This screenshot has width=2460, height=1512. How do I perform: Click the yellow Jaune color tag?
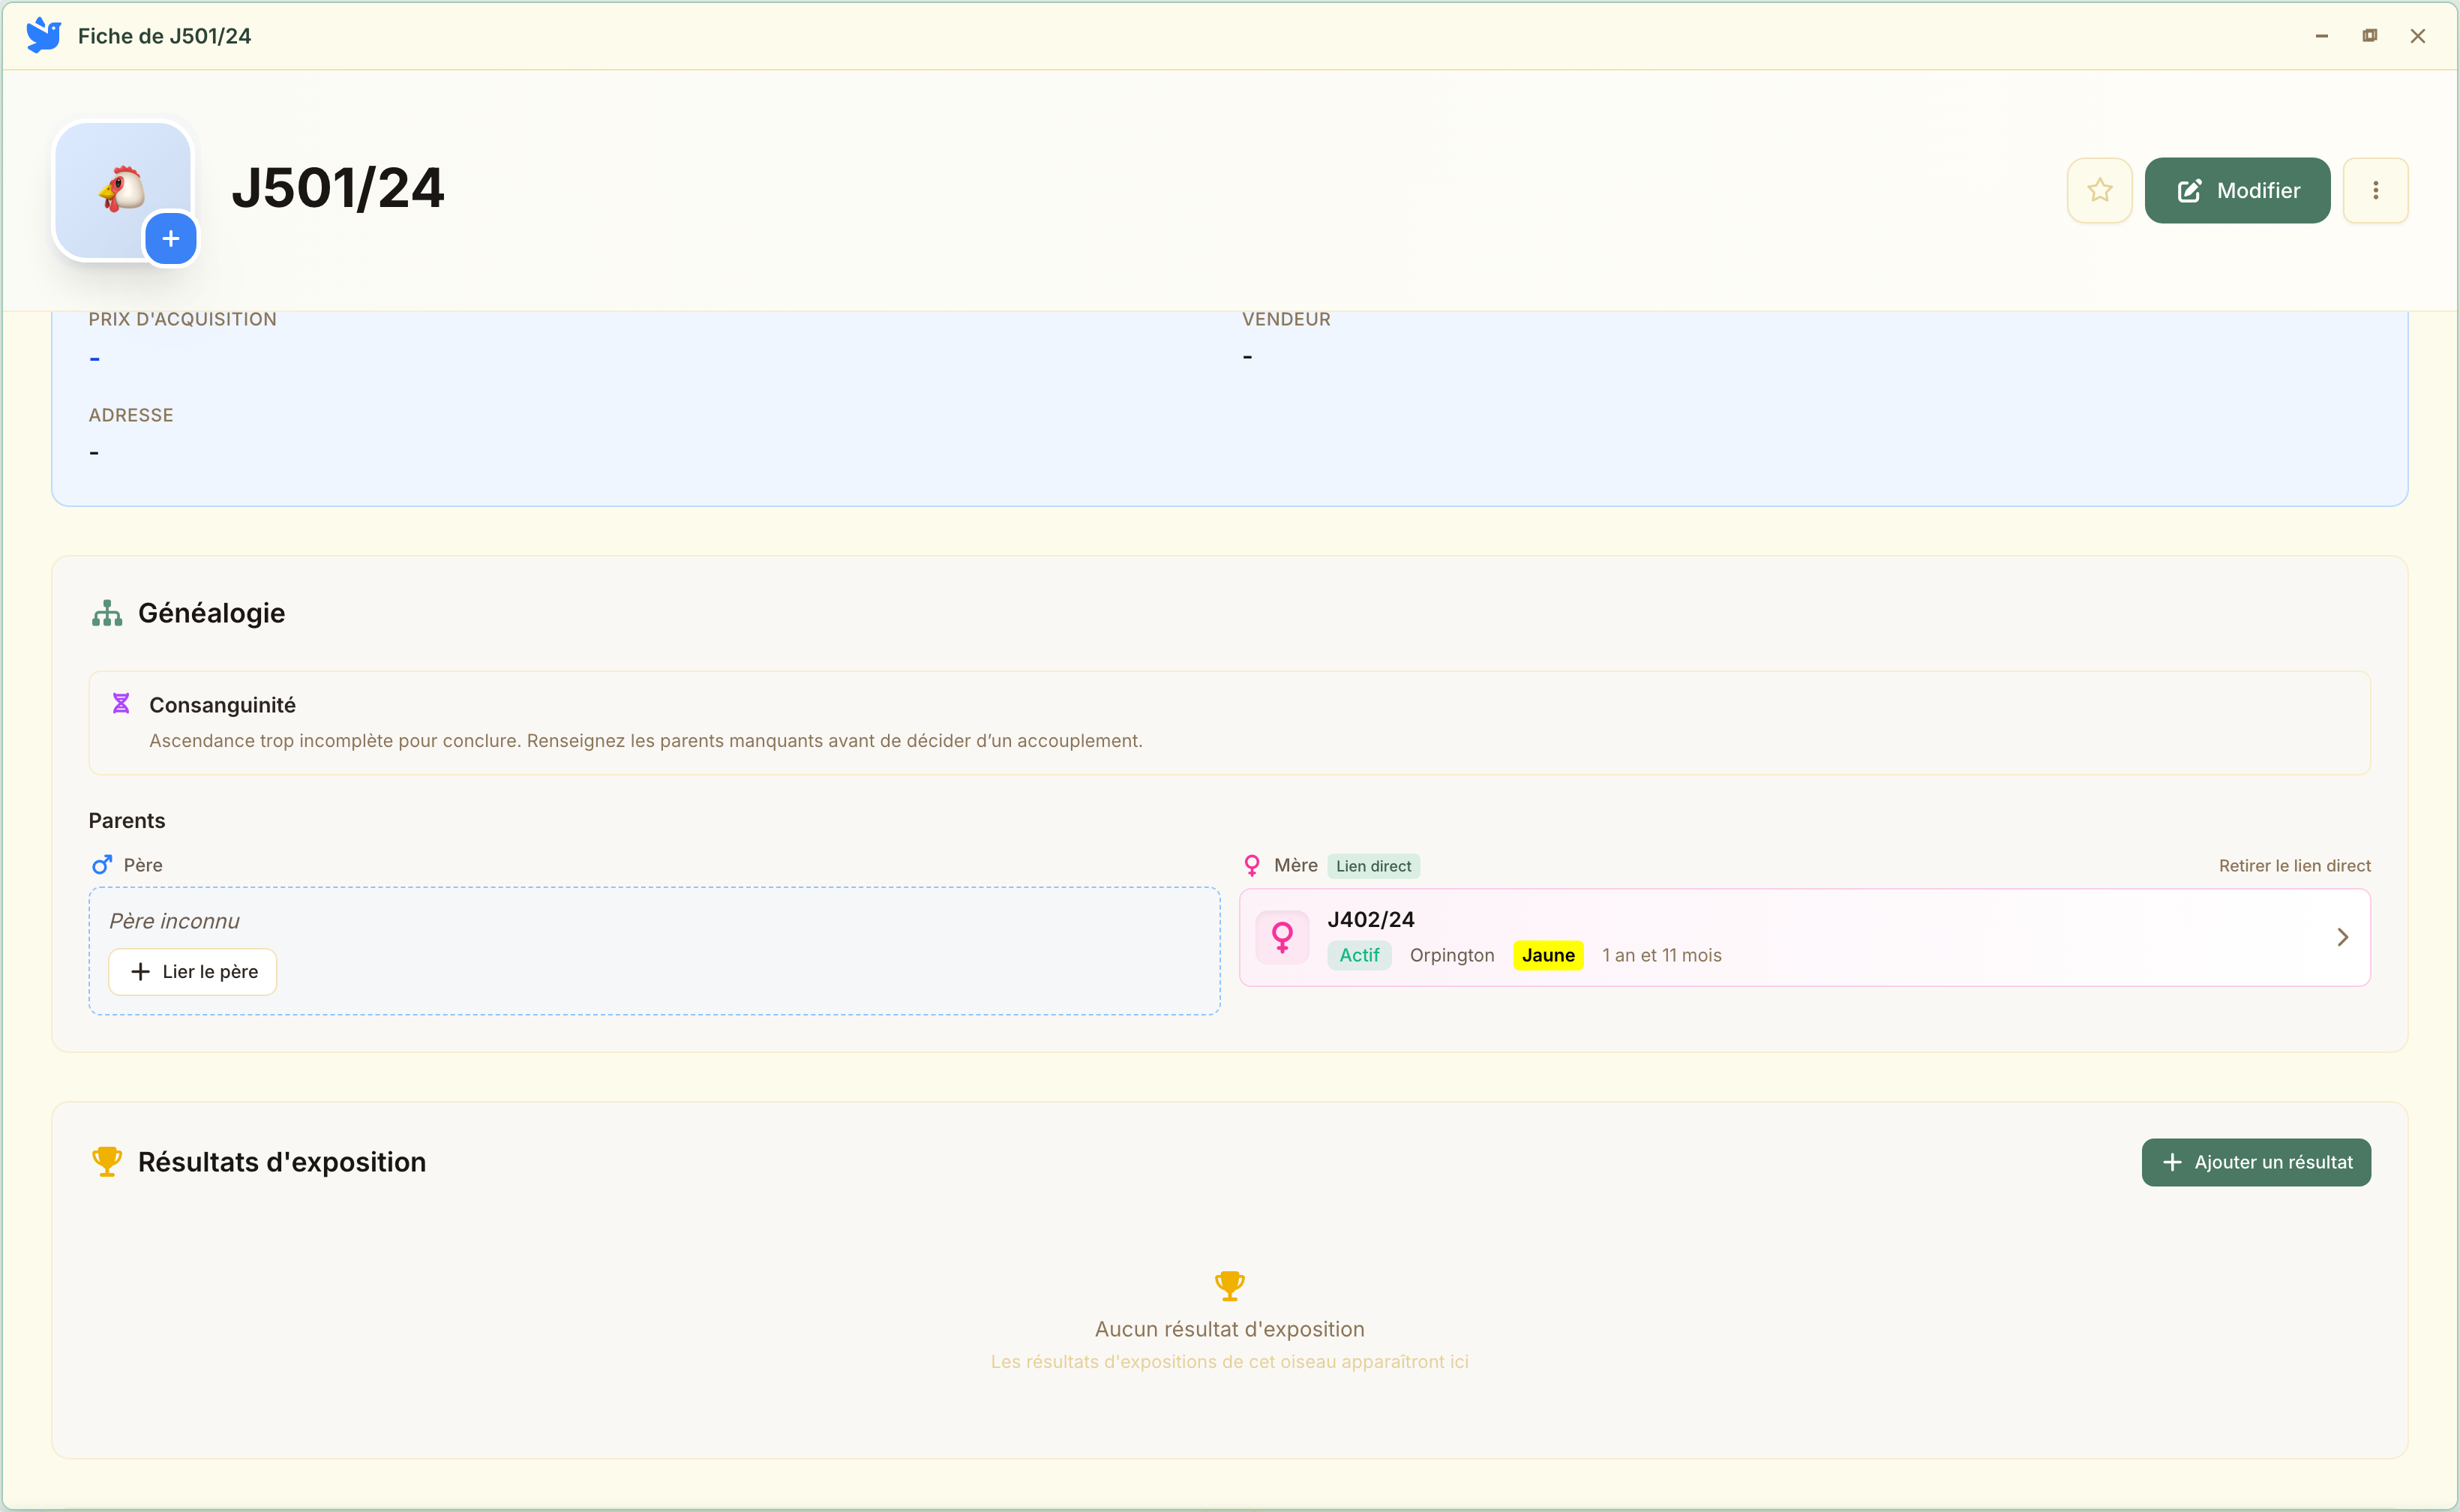[x=1548, y=955]
